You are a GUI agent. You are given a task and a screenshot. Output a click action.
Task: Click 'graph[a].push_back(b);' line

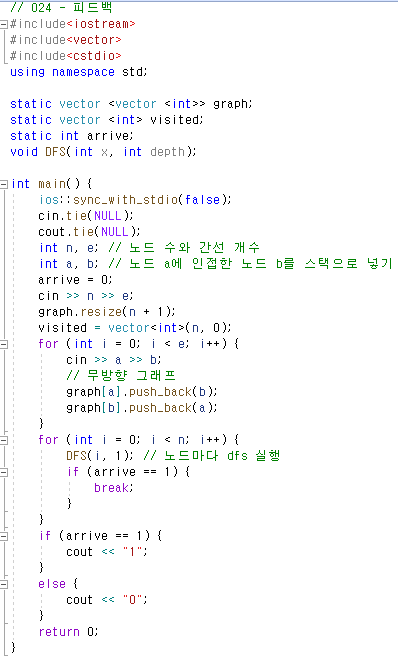coord(141,392)
